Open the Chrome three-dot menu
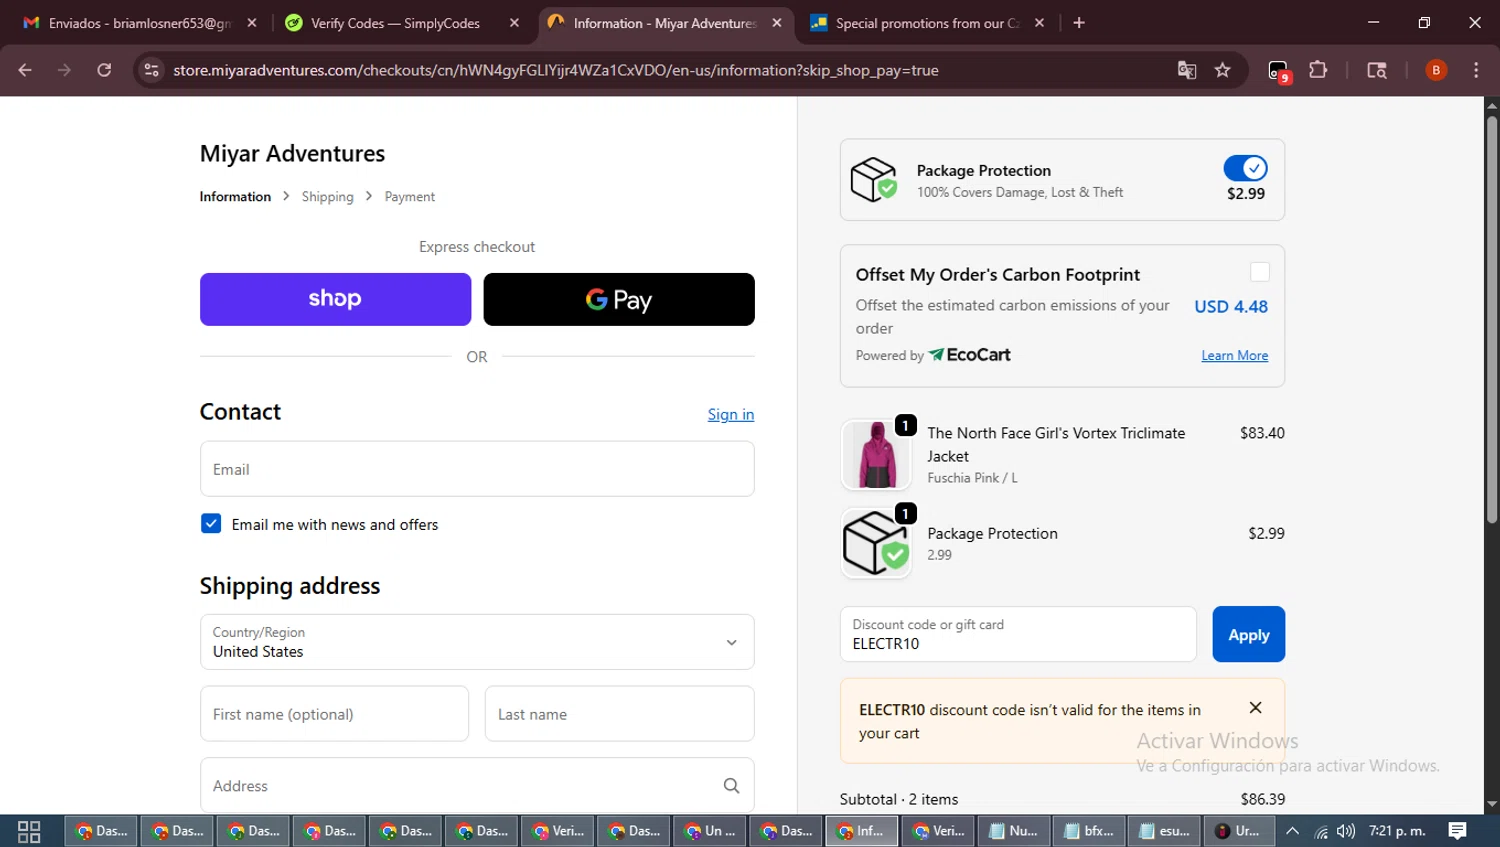 pos(1476,70)
